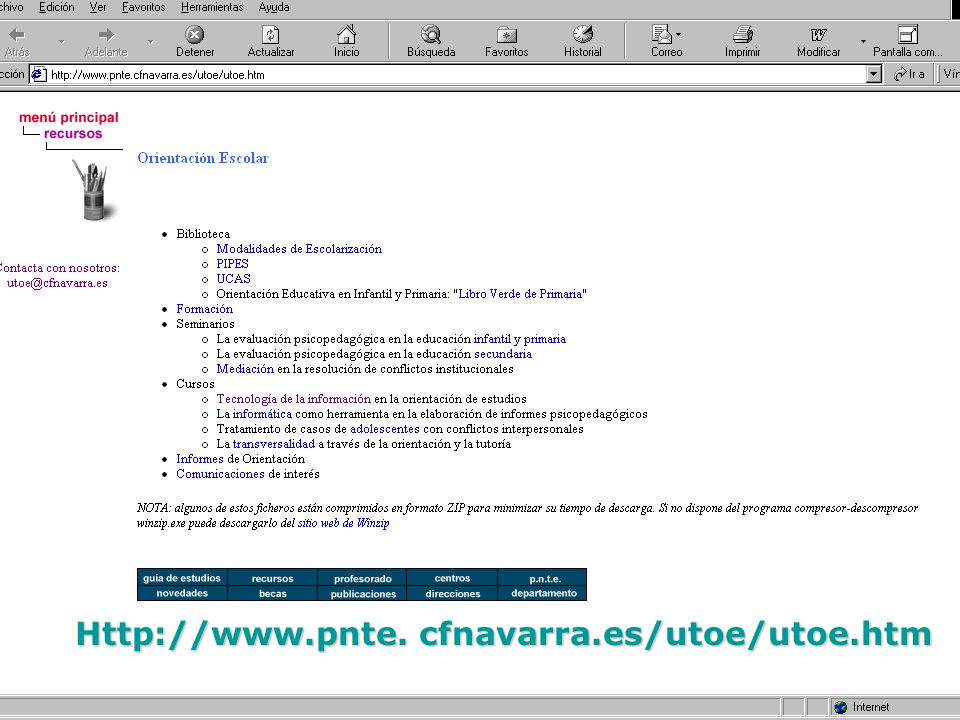Refresh page with the Actualizar icon
Image resolution: width=960 pixels, height=720 pixels.
click(x=271, y=34)
